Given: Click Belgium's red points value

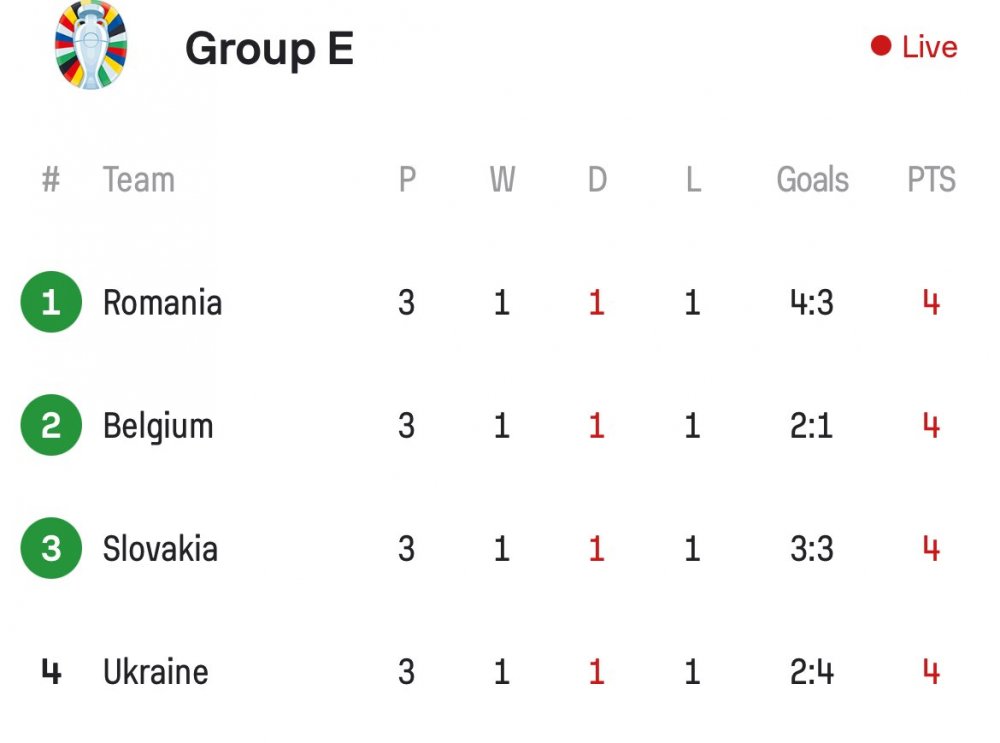Looking at the screenshot, I should coord(931,425).
